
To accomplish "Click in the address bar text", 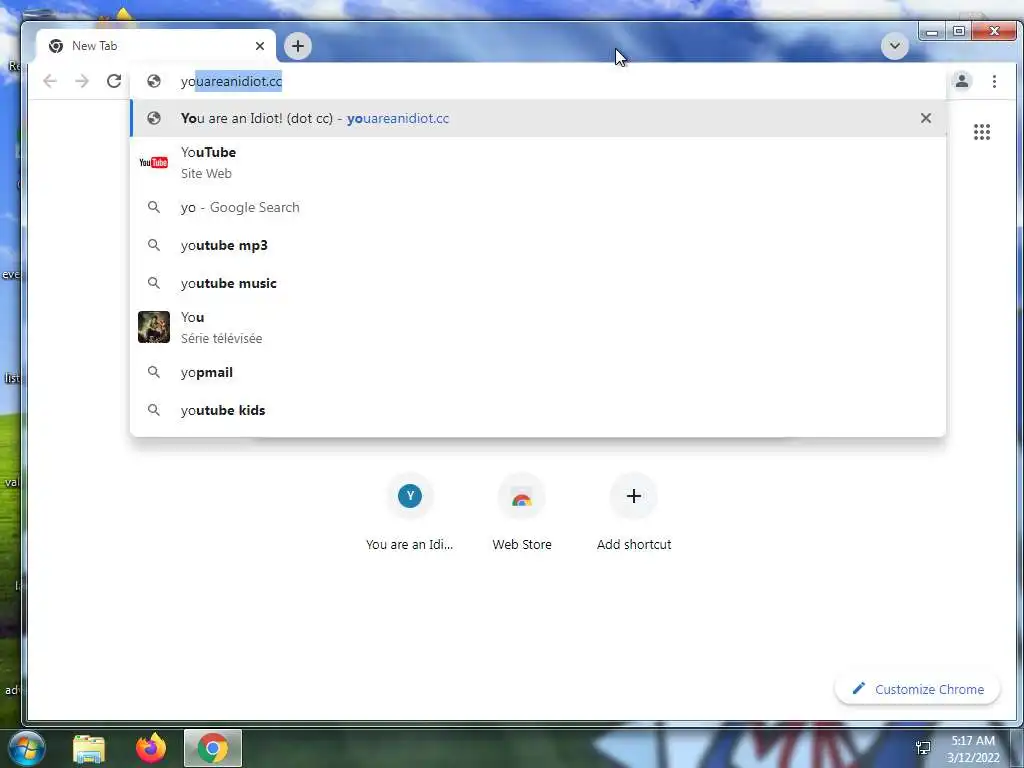I will (231, 82).
